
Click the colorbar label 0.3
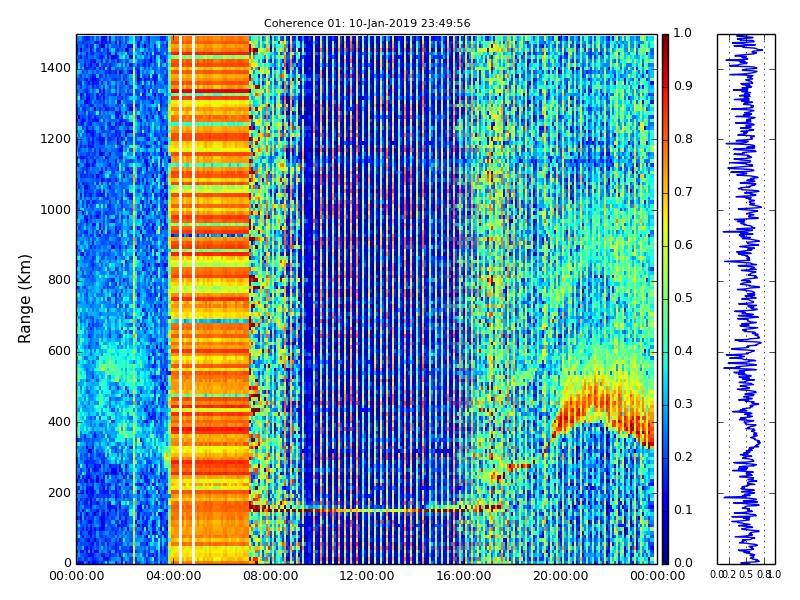pyautogui.click(x=683, y=405)
